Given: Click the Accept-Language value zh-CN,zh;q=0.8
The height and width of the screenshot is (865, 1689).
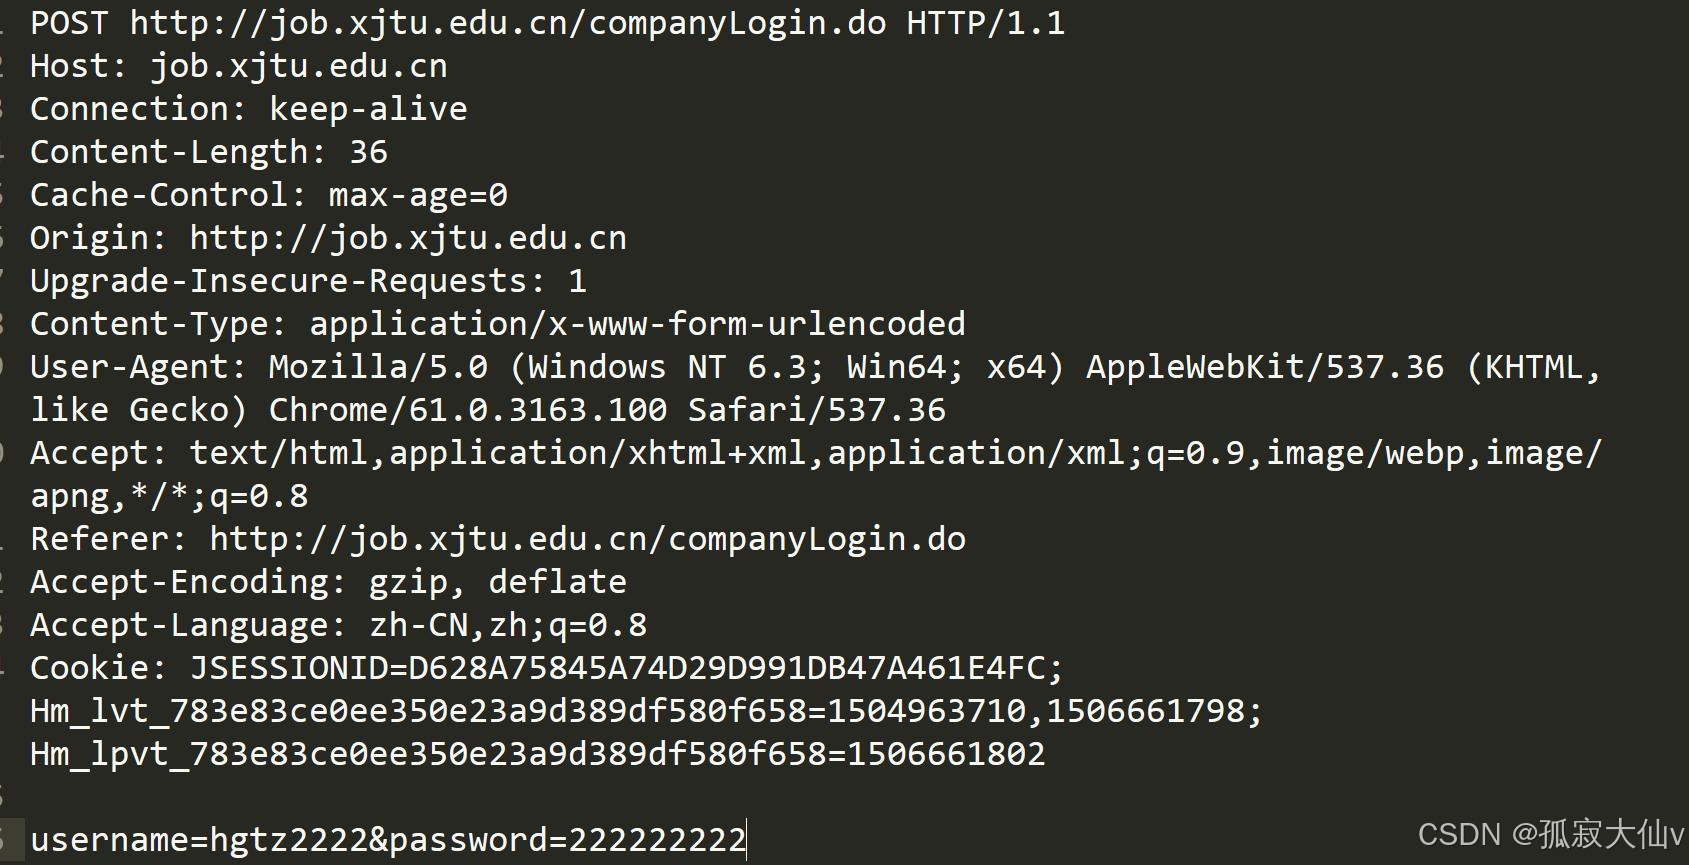Looking at the screenshot, I should (x=508, y=625).
